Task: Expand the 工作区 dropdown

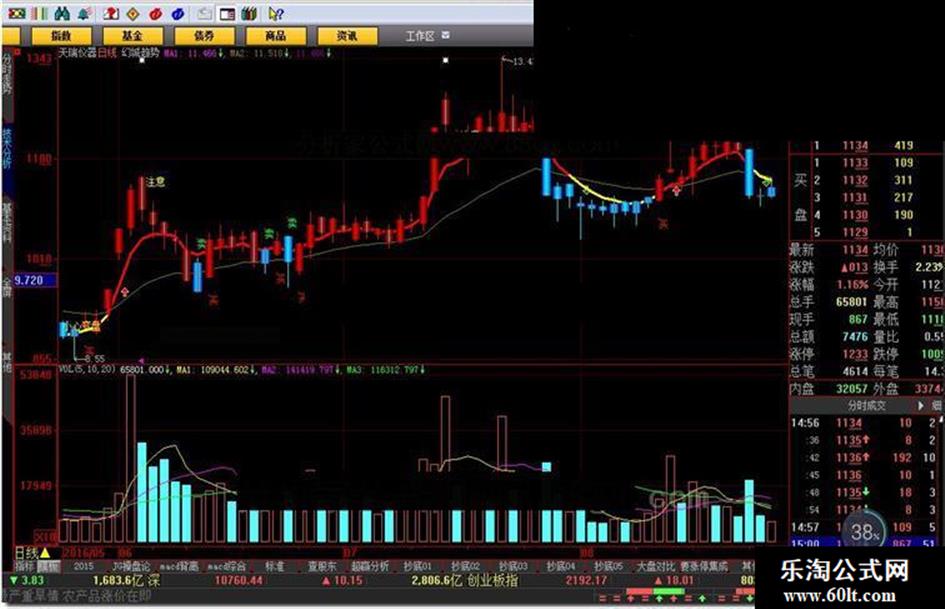Action: click(445, 36)
